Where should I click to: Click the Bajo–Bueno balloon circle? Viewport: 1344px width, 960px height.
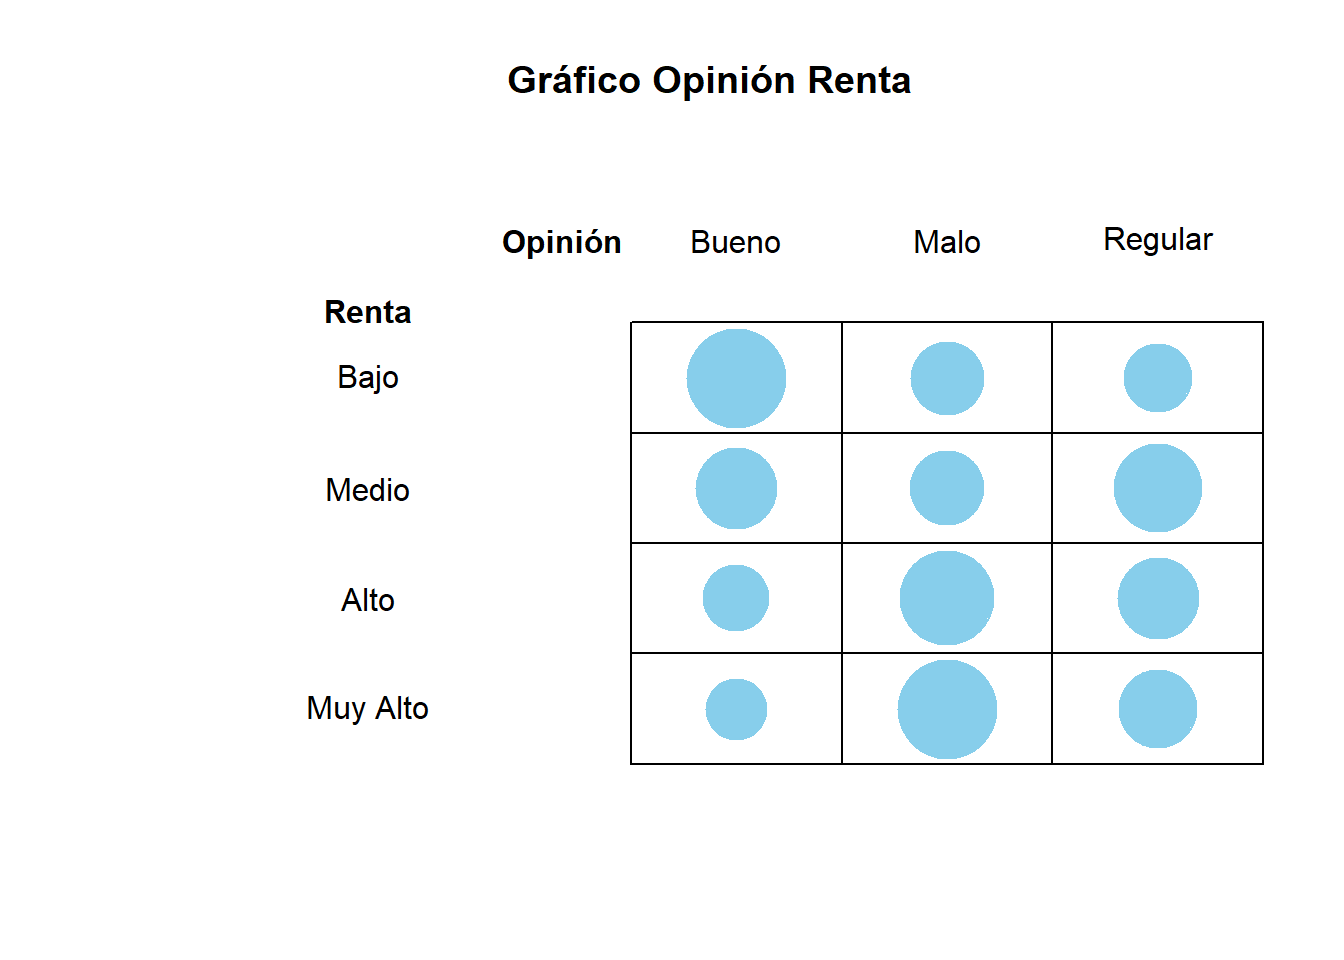(x=736, y=378)
